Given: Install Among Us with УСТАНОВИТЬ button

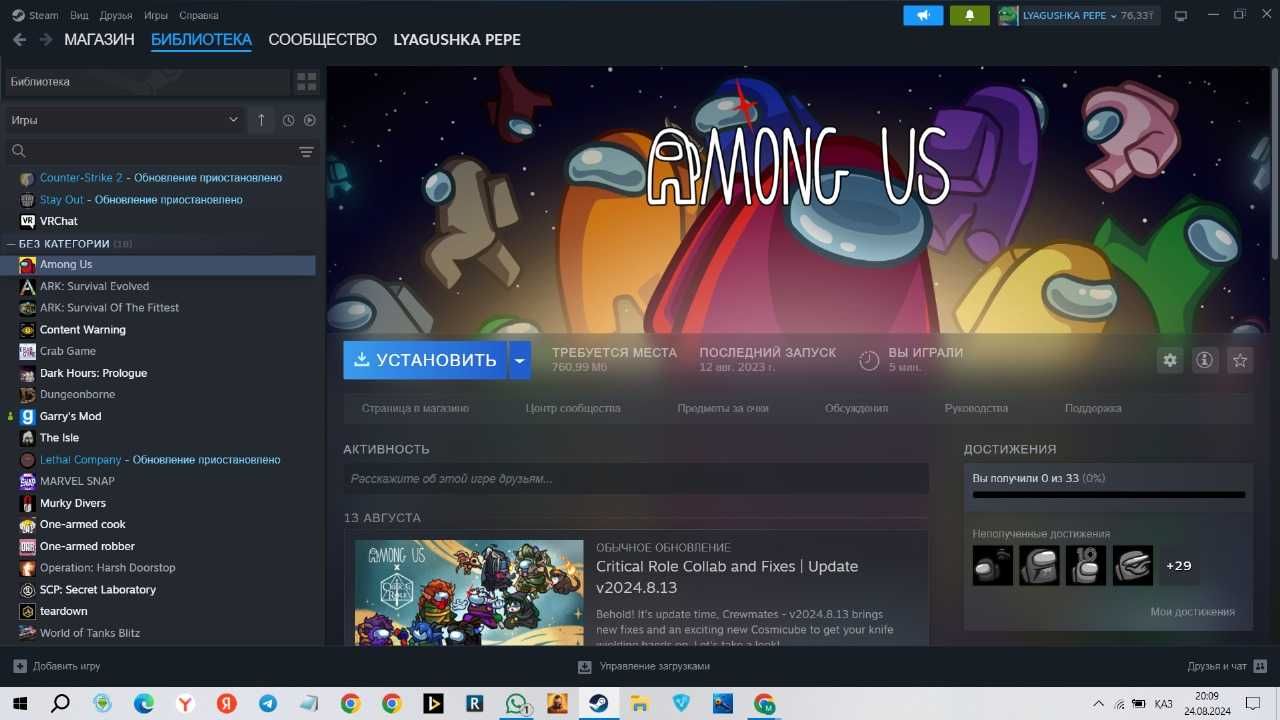Looking at the screenshot, I should (x=425, y=360).
